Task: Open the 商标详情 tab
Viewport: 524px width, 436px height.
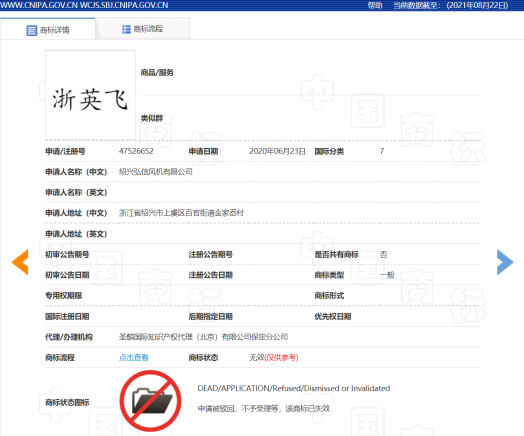Action: pyautogui.click(x=48, y=30)
